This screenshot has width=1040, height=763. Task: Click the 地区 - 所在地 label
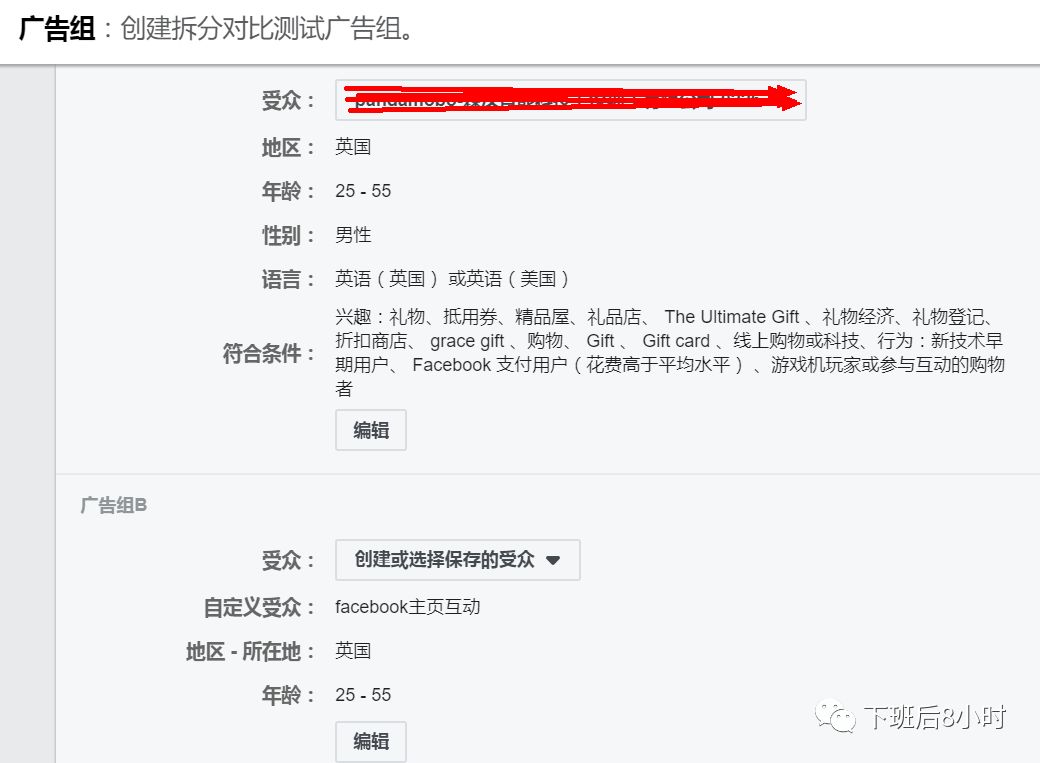tap(250, 652)
